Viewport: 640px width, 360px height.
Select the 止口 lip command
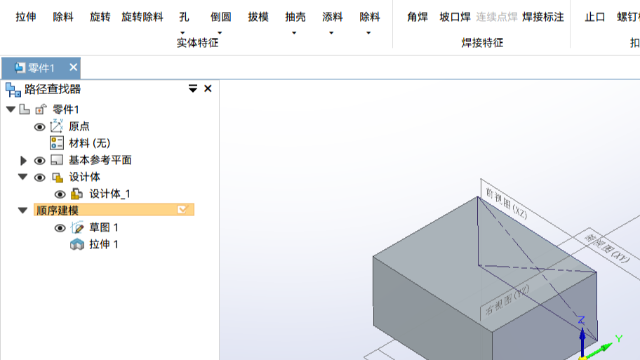pos(594,17)
